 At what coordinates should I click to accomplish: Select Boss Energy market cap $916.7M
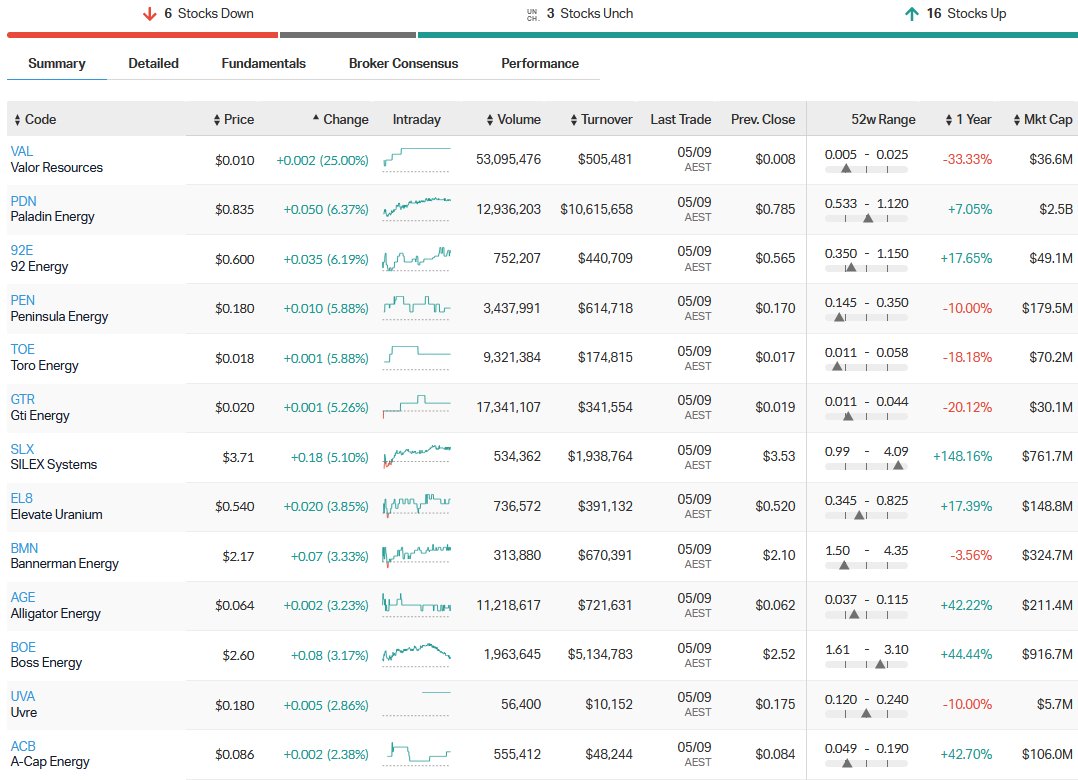(1046, 654)
